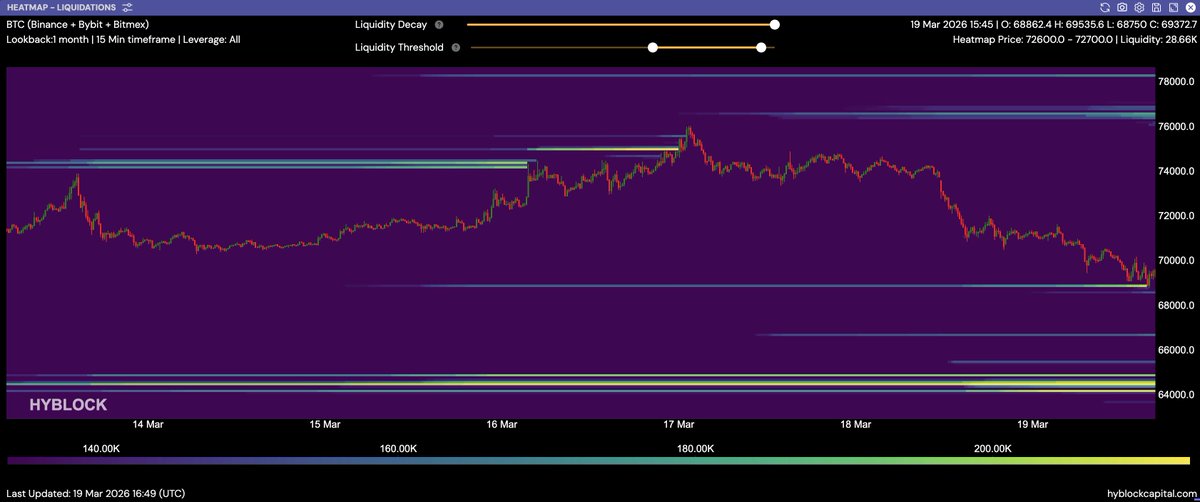Click the Lookback 1 month timeframe text

123,40
